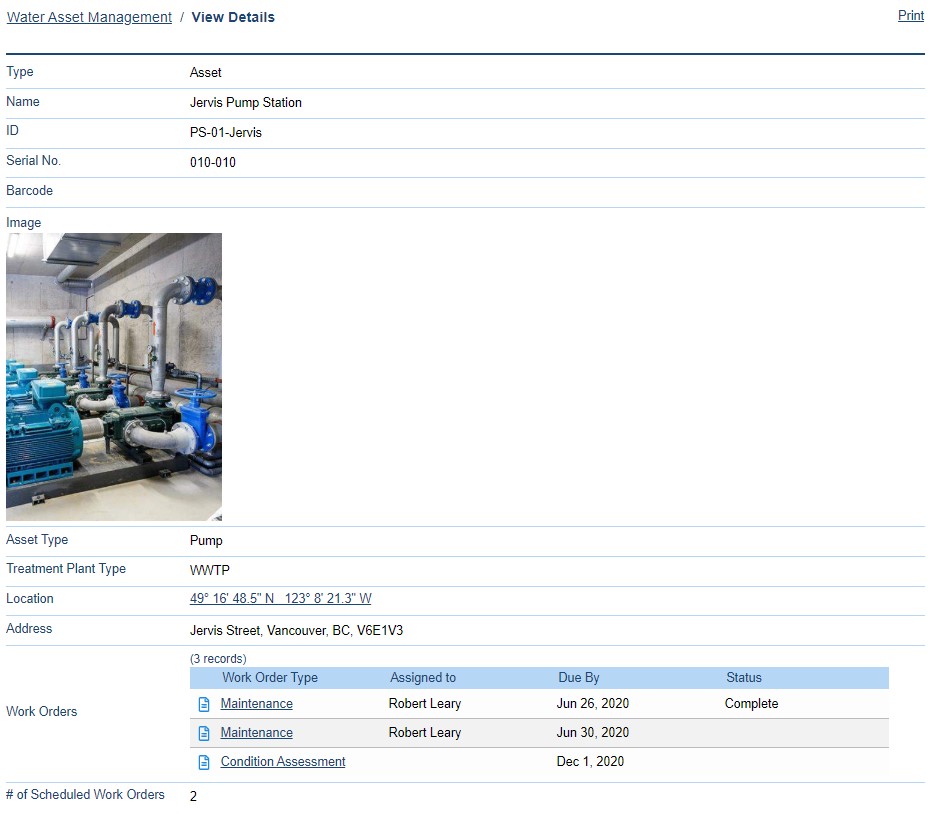
Task: Select the serial number 010-010 value
Action: point(211,162)
